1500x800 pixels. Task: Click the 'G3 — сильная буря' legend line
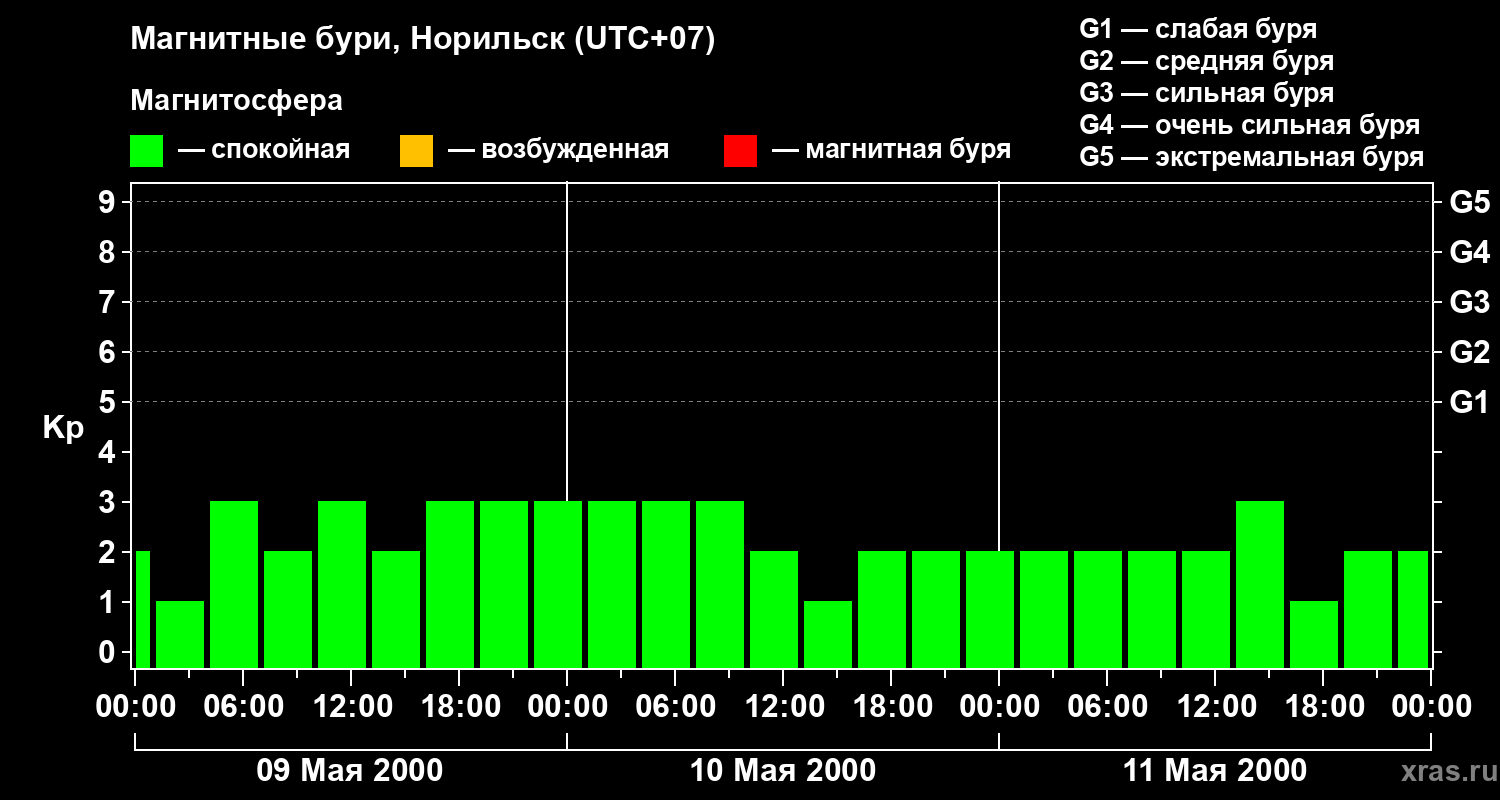point(1206,93)
